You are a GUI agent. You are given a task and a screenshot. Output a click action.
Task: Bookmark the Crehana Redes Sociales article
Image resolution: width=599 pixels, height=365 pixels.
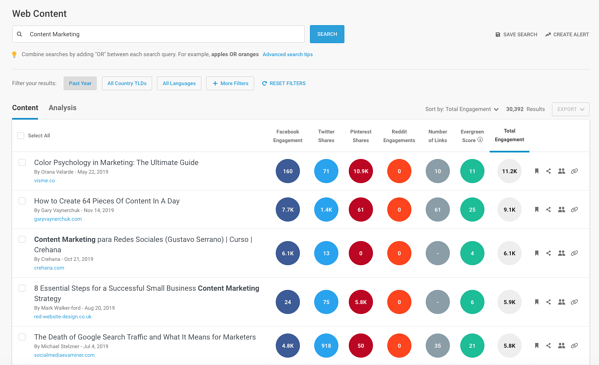click(x=536, y=253)
